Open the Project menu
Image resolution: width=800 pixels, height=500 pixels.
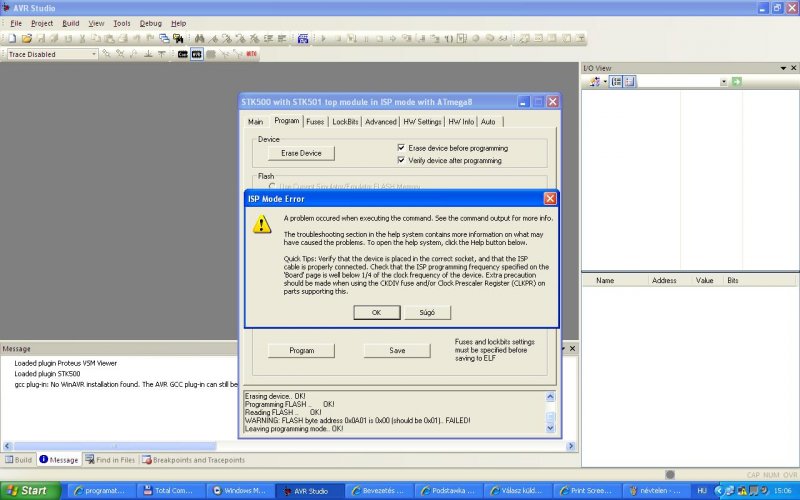pos(41,23)
